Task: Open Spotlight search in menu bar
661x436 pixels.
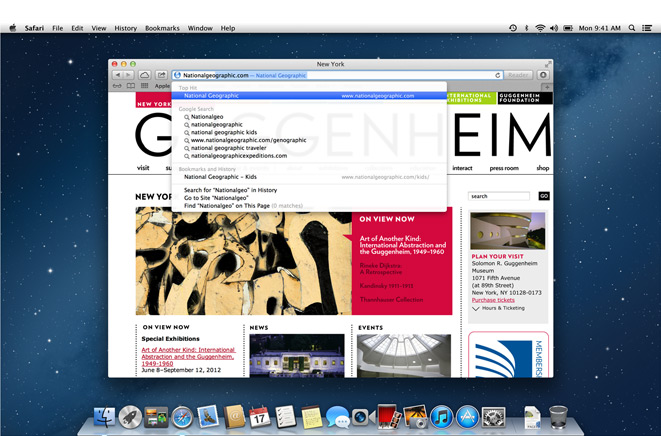Action: point(631,28)
